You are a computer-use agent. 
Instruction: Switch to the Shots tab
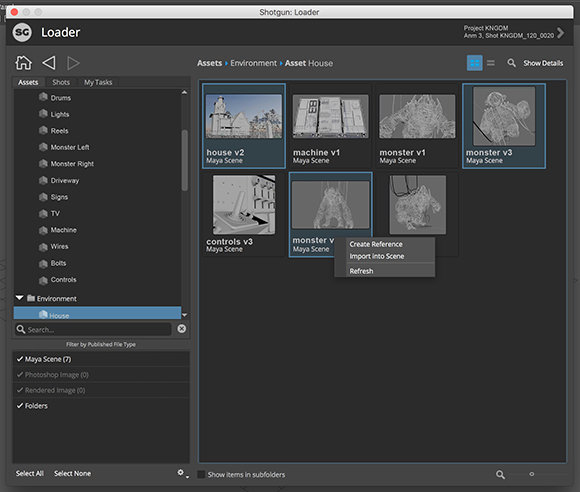click(x=61, y=82)
